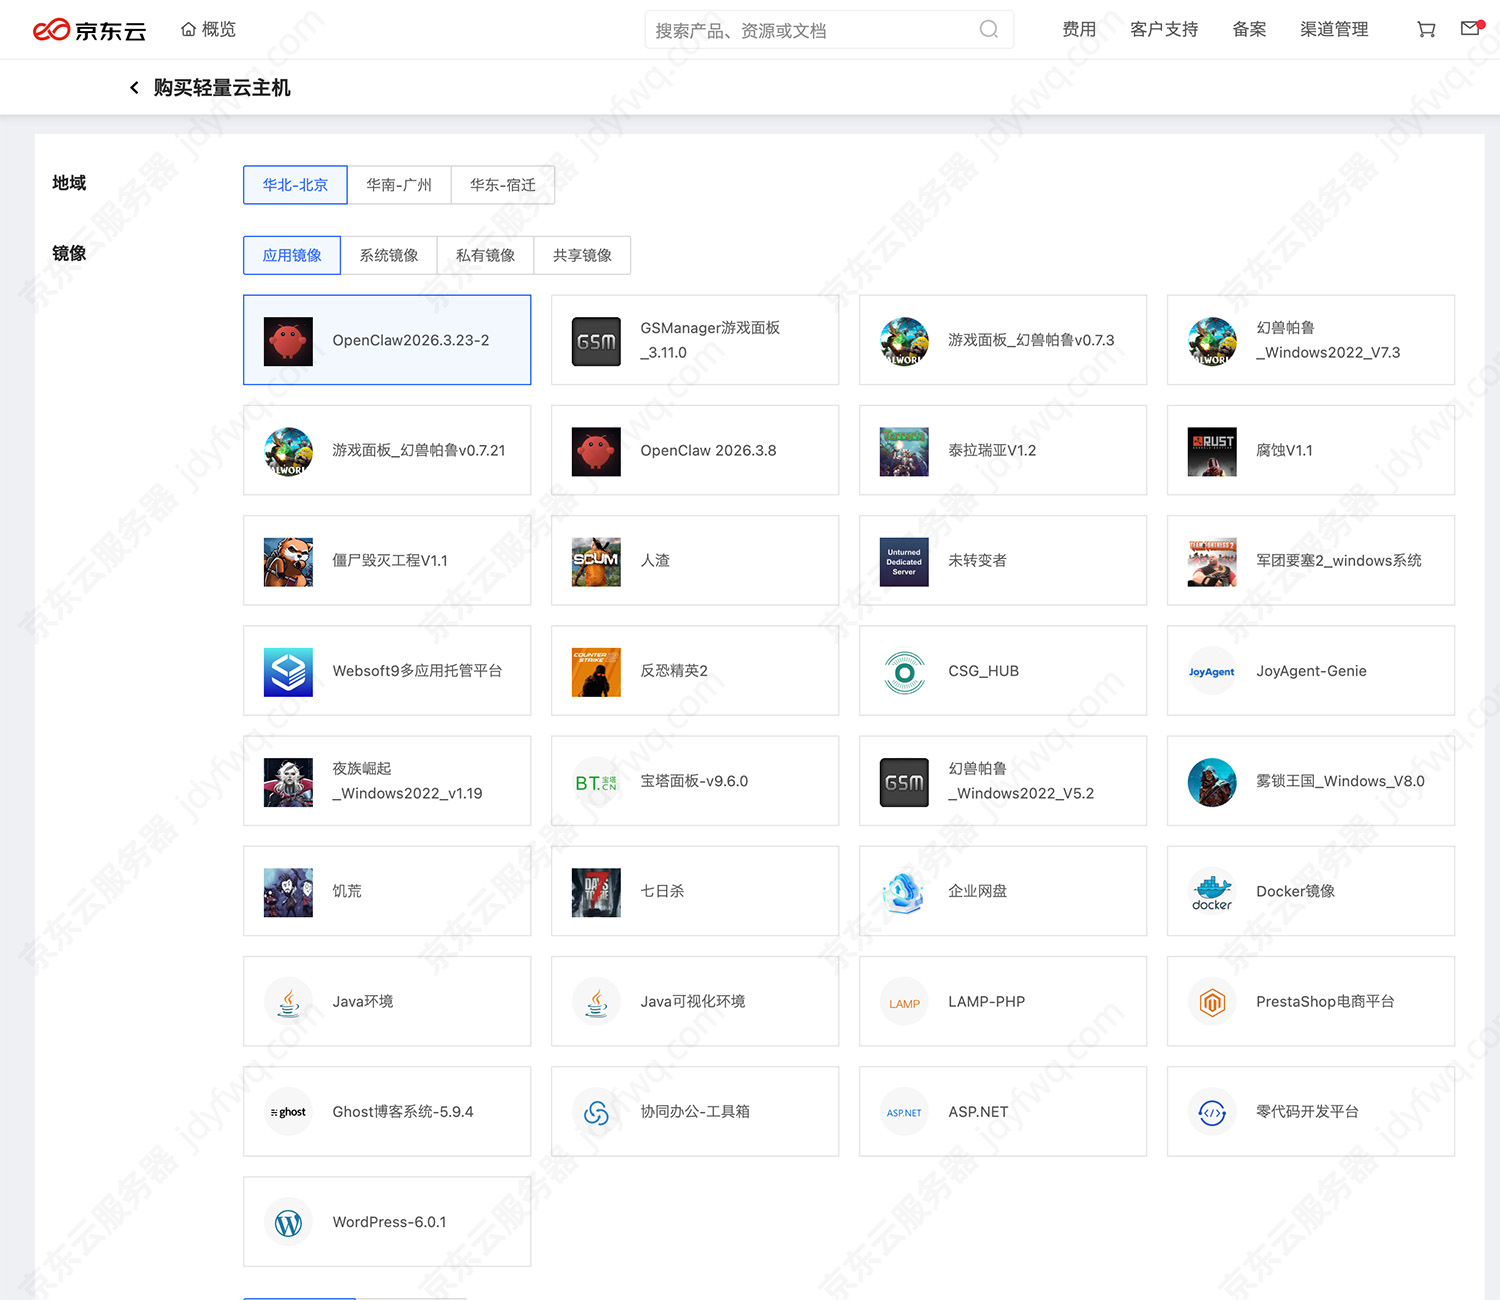Click the JoyAgent-Genie label text

pyautogui.click(x=1311, y=671)
